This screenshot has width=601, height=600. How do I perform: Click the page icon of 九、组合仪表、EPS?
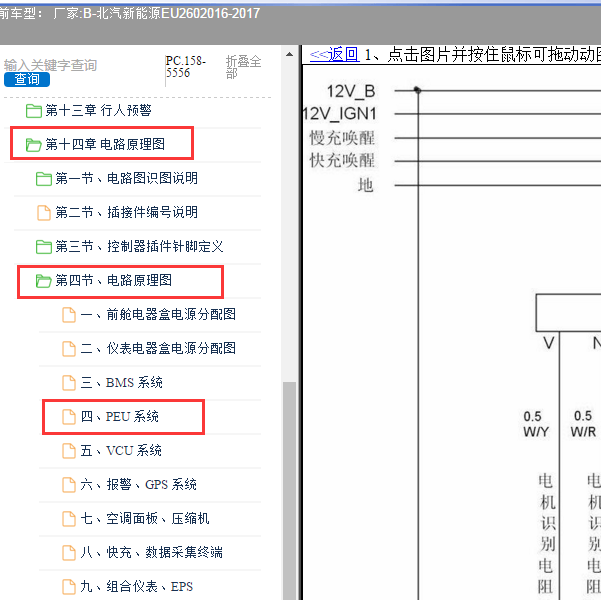[69, 587]
